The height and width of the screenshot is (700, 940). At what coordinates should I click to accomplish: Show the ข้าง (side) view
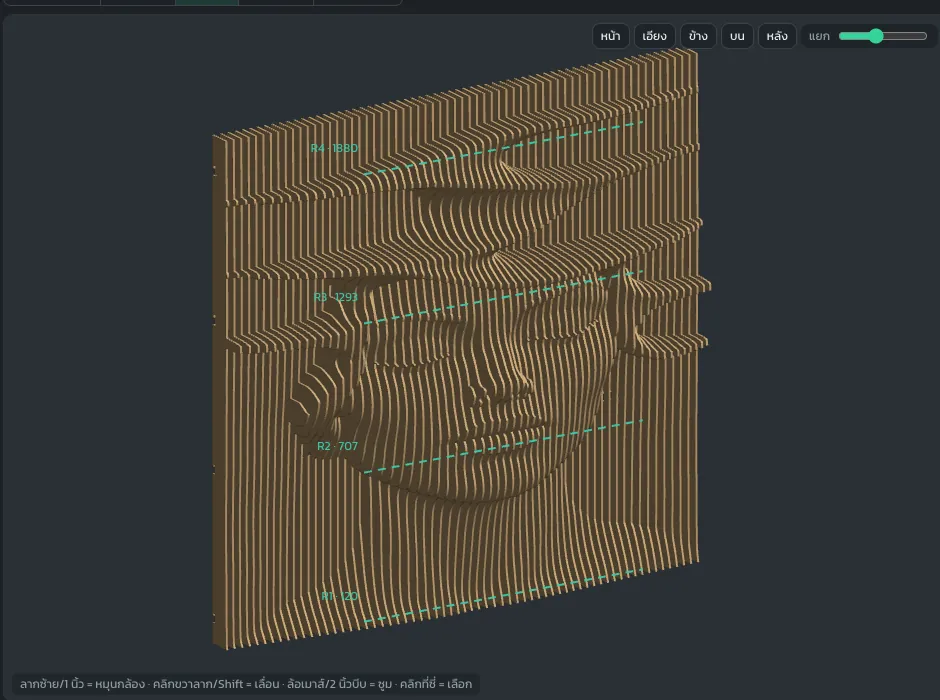(698, 36)
